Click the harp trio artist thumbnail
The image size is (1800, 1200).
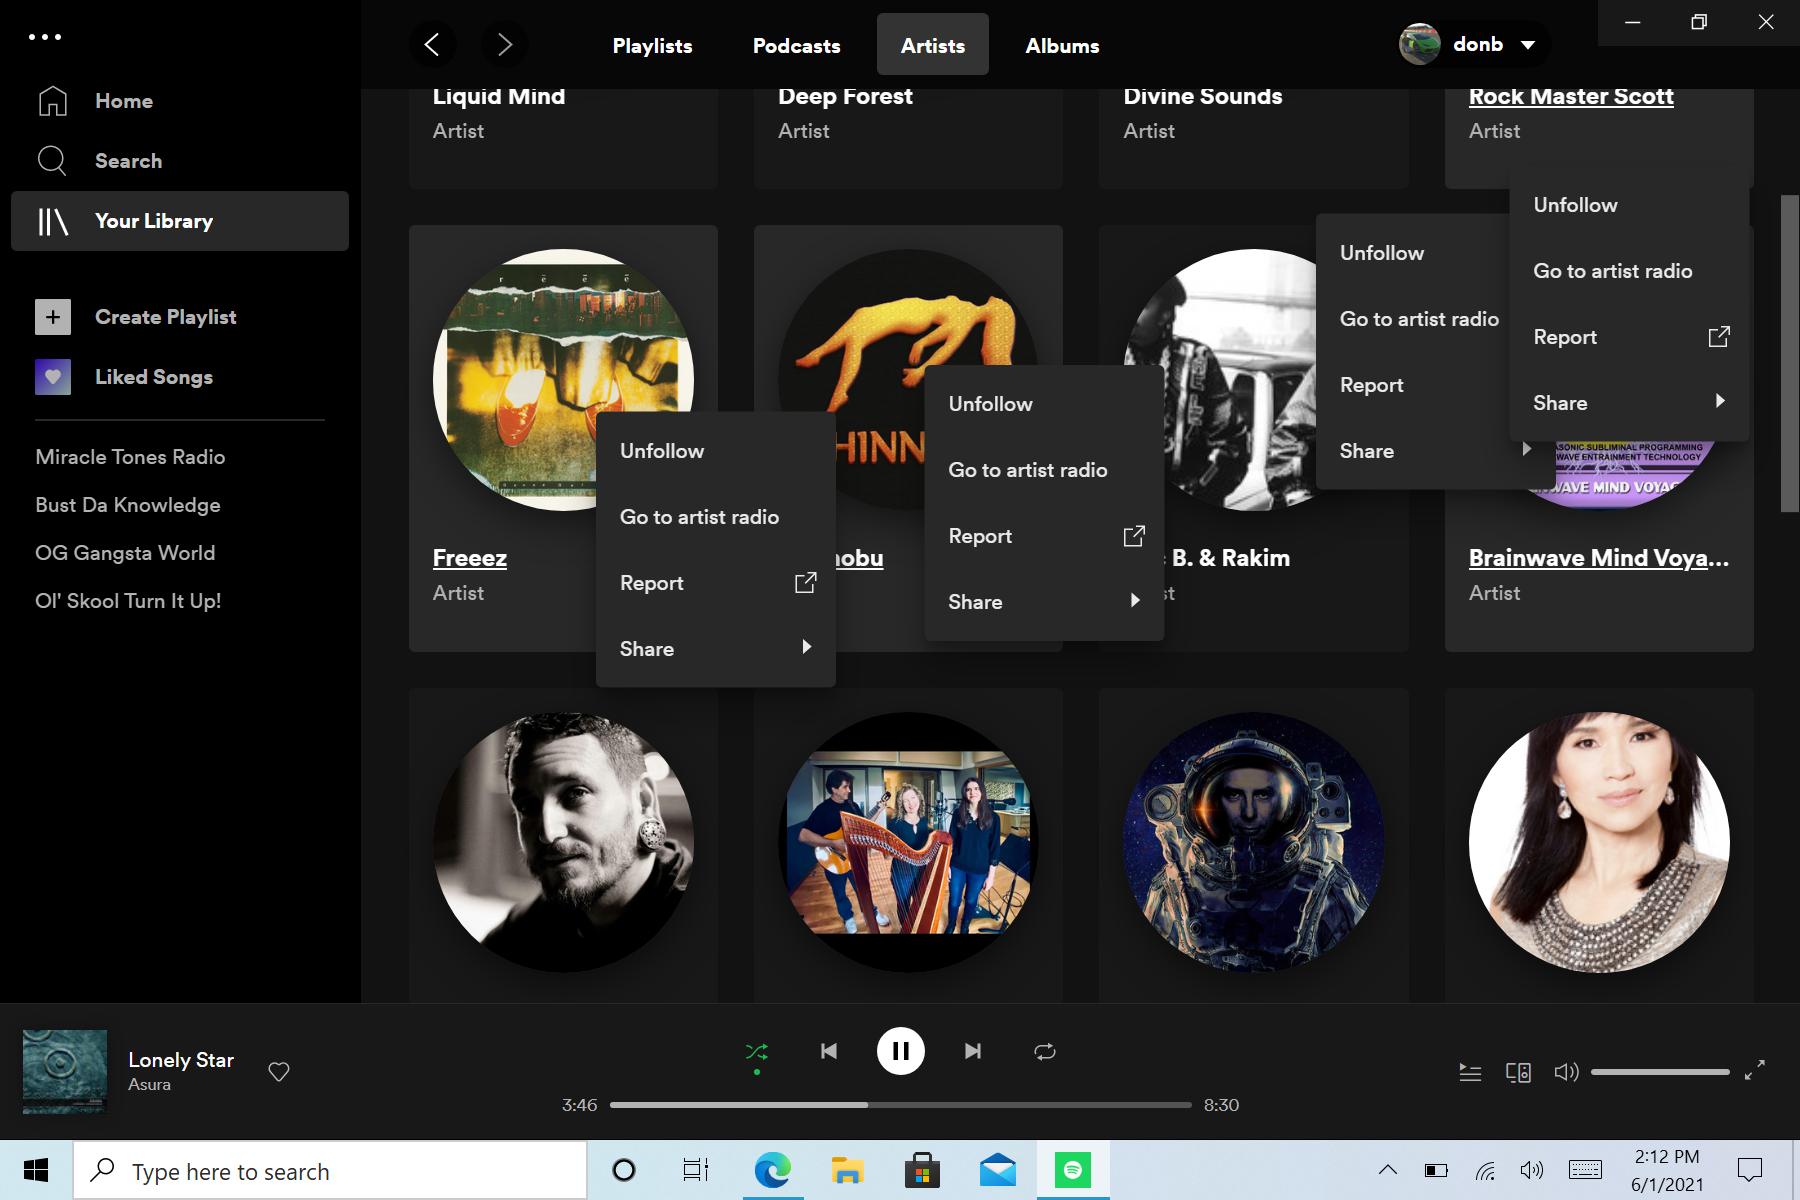coord(908,842)
